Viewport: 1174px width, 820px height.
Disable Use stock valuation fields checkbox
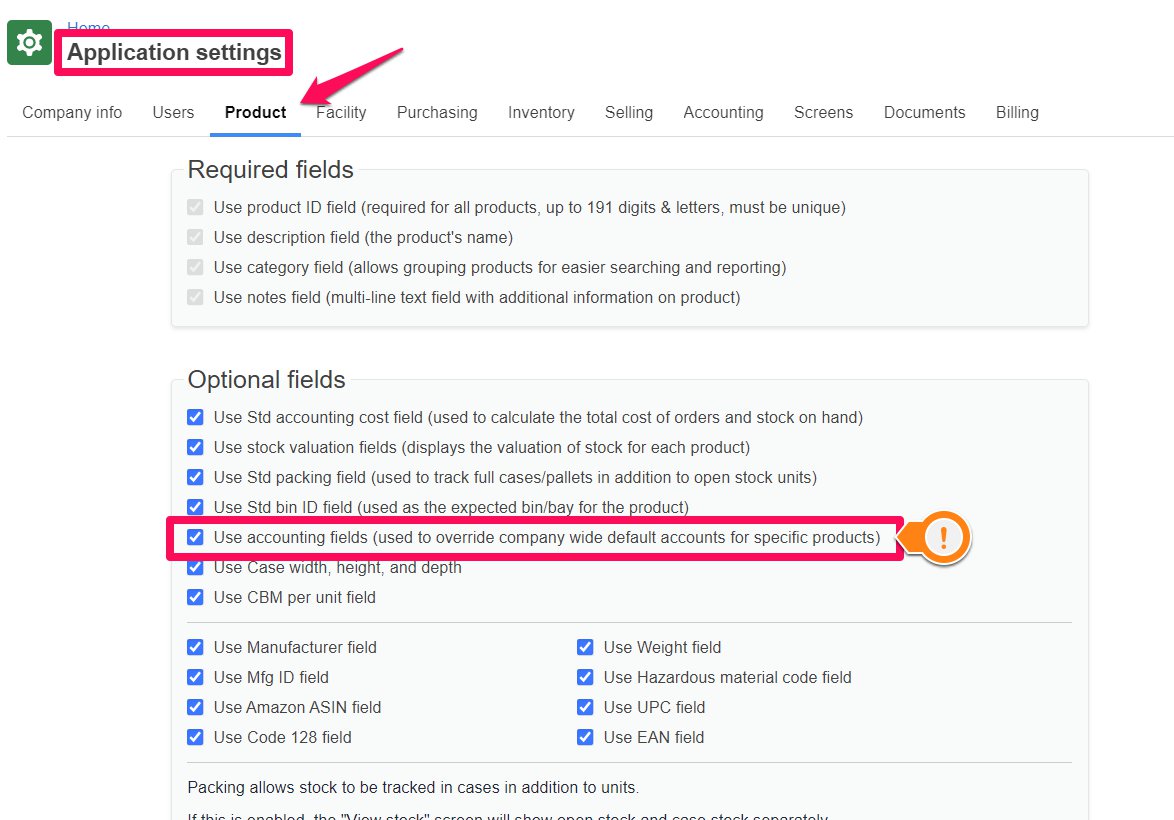pos(195,447)
